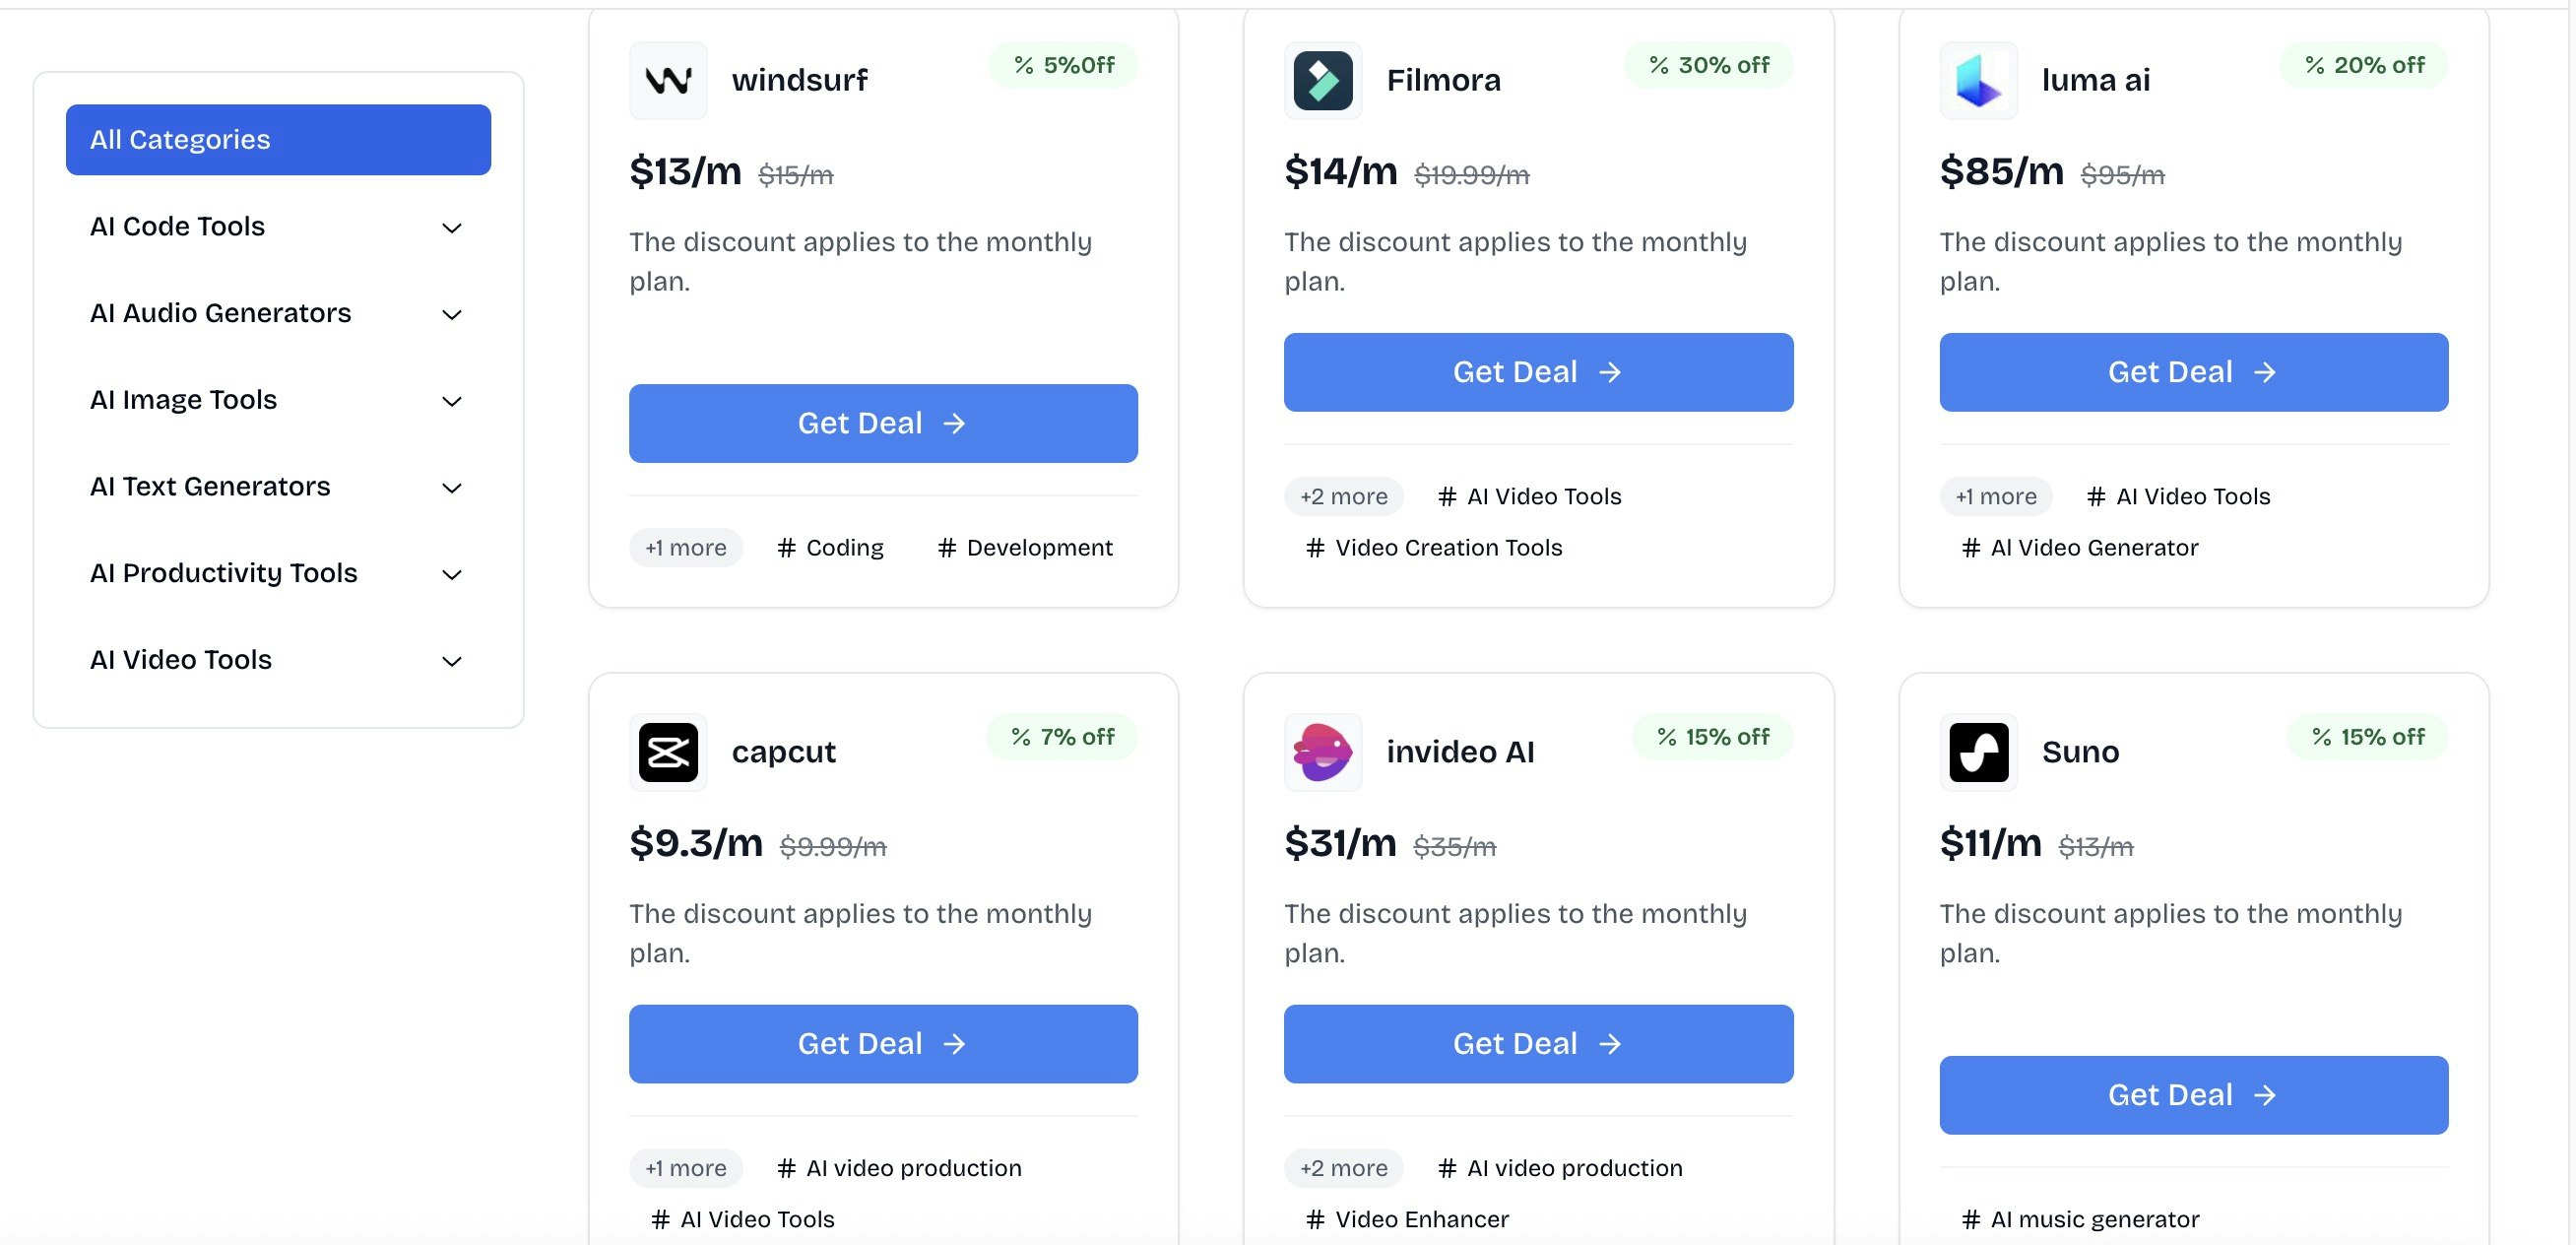Click Get Deal for invideo AI
The image size is (2576, 1245).
(x=1538, y=1044)
